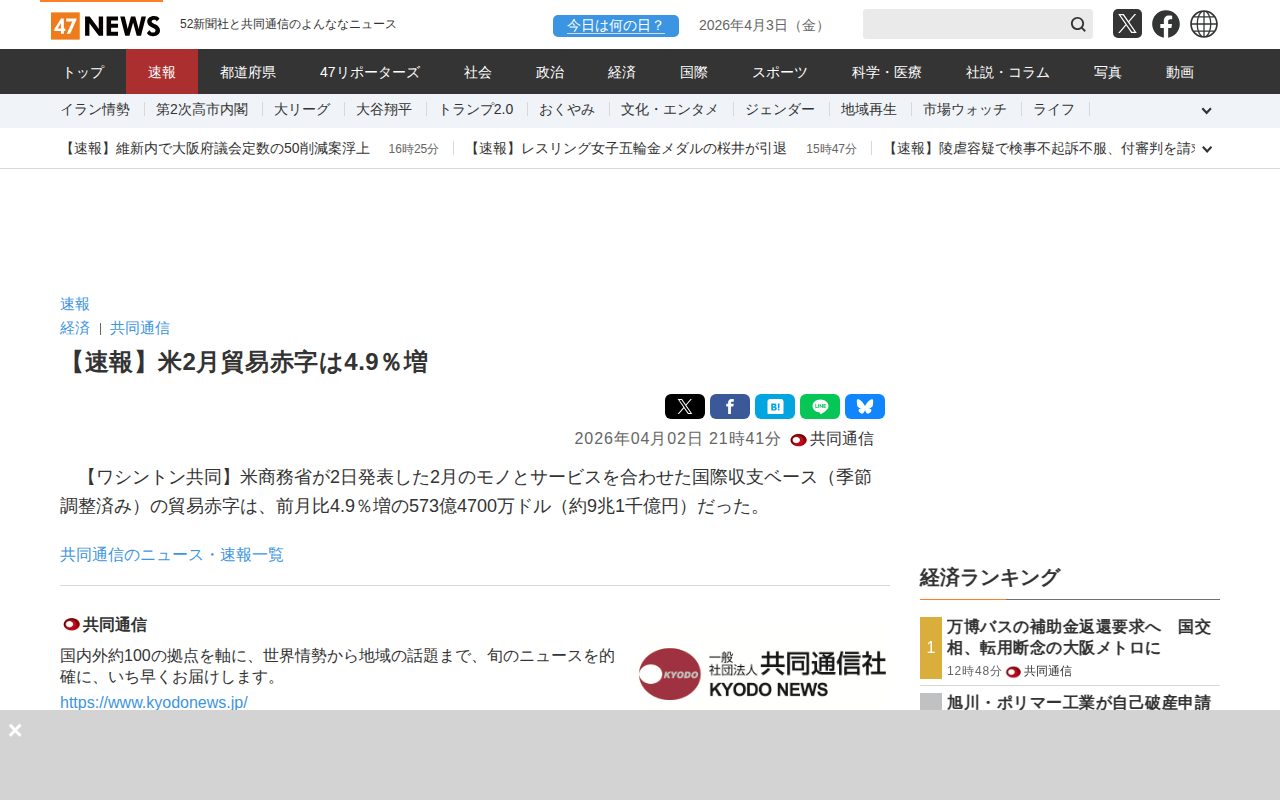
Task: Click the 経済 breadcrumb link
Action: pos(75,328)
